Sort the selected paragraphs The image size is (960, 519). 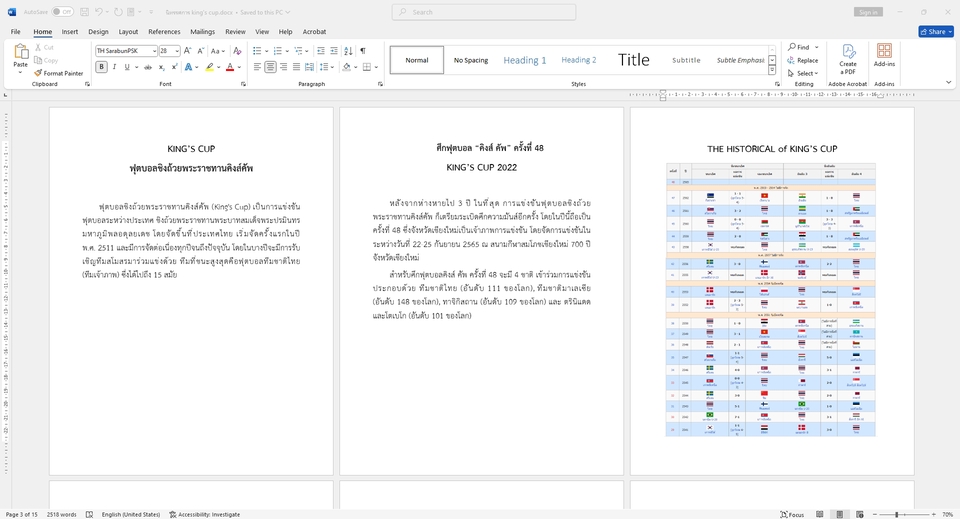pos(348,51)
